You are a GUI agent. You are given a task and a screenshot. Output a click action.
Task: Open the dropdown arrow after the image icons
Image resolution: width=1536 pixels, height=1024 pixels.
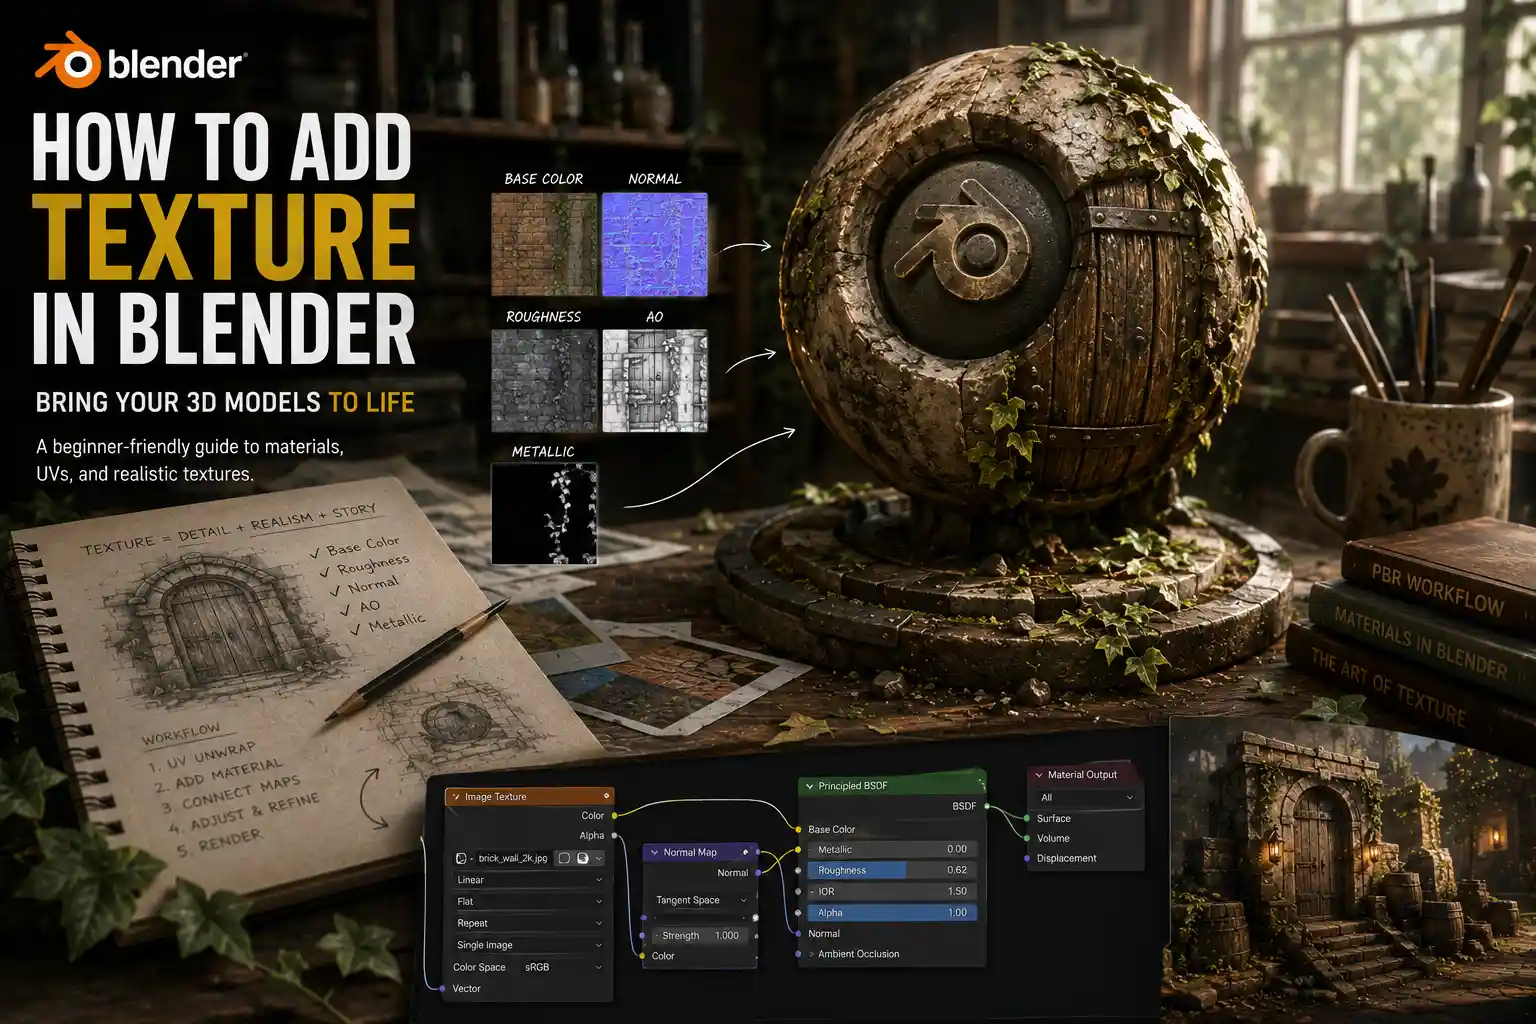click(x=599, y=858)
